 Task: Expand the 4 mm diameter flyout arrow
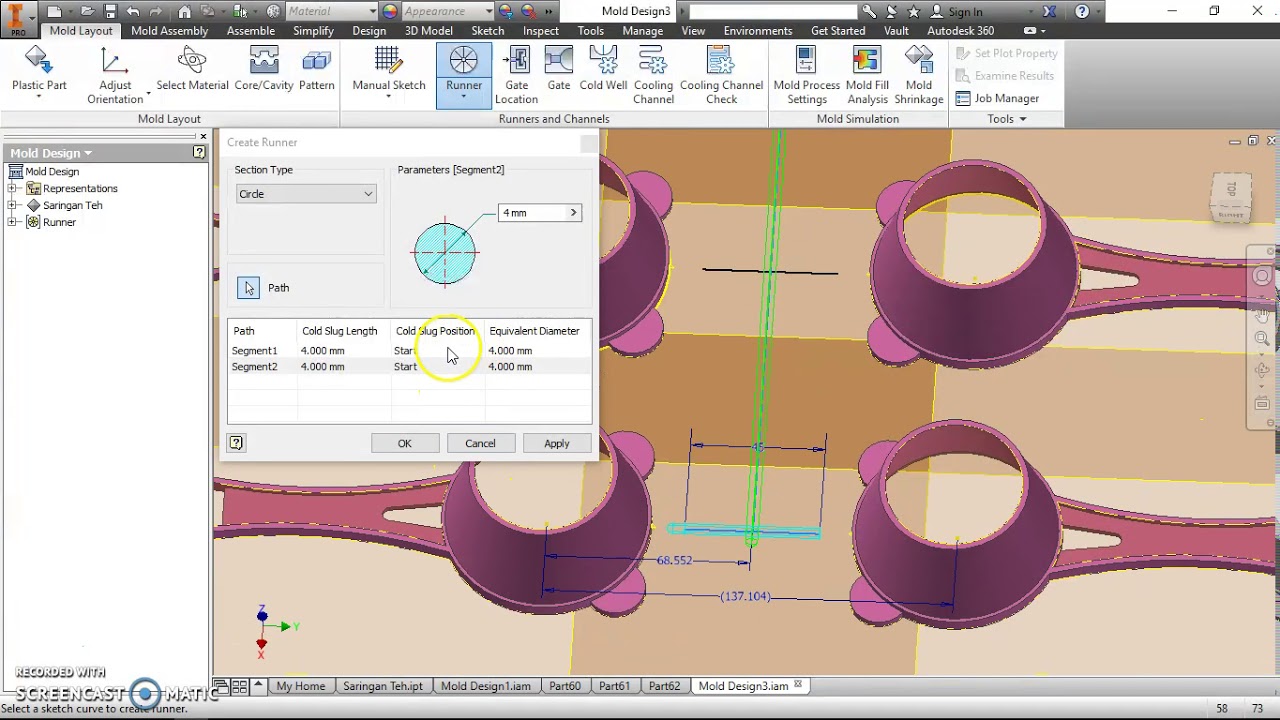click(573, 212)
